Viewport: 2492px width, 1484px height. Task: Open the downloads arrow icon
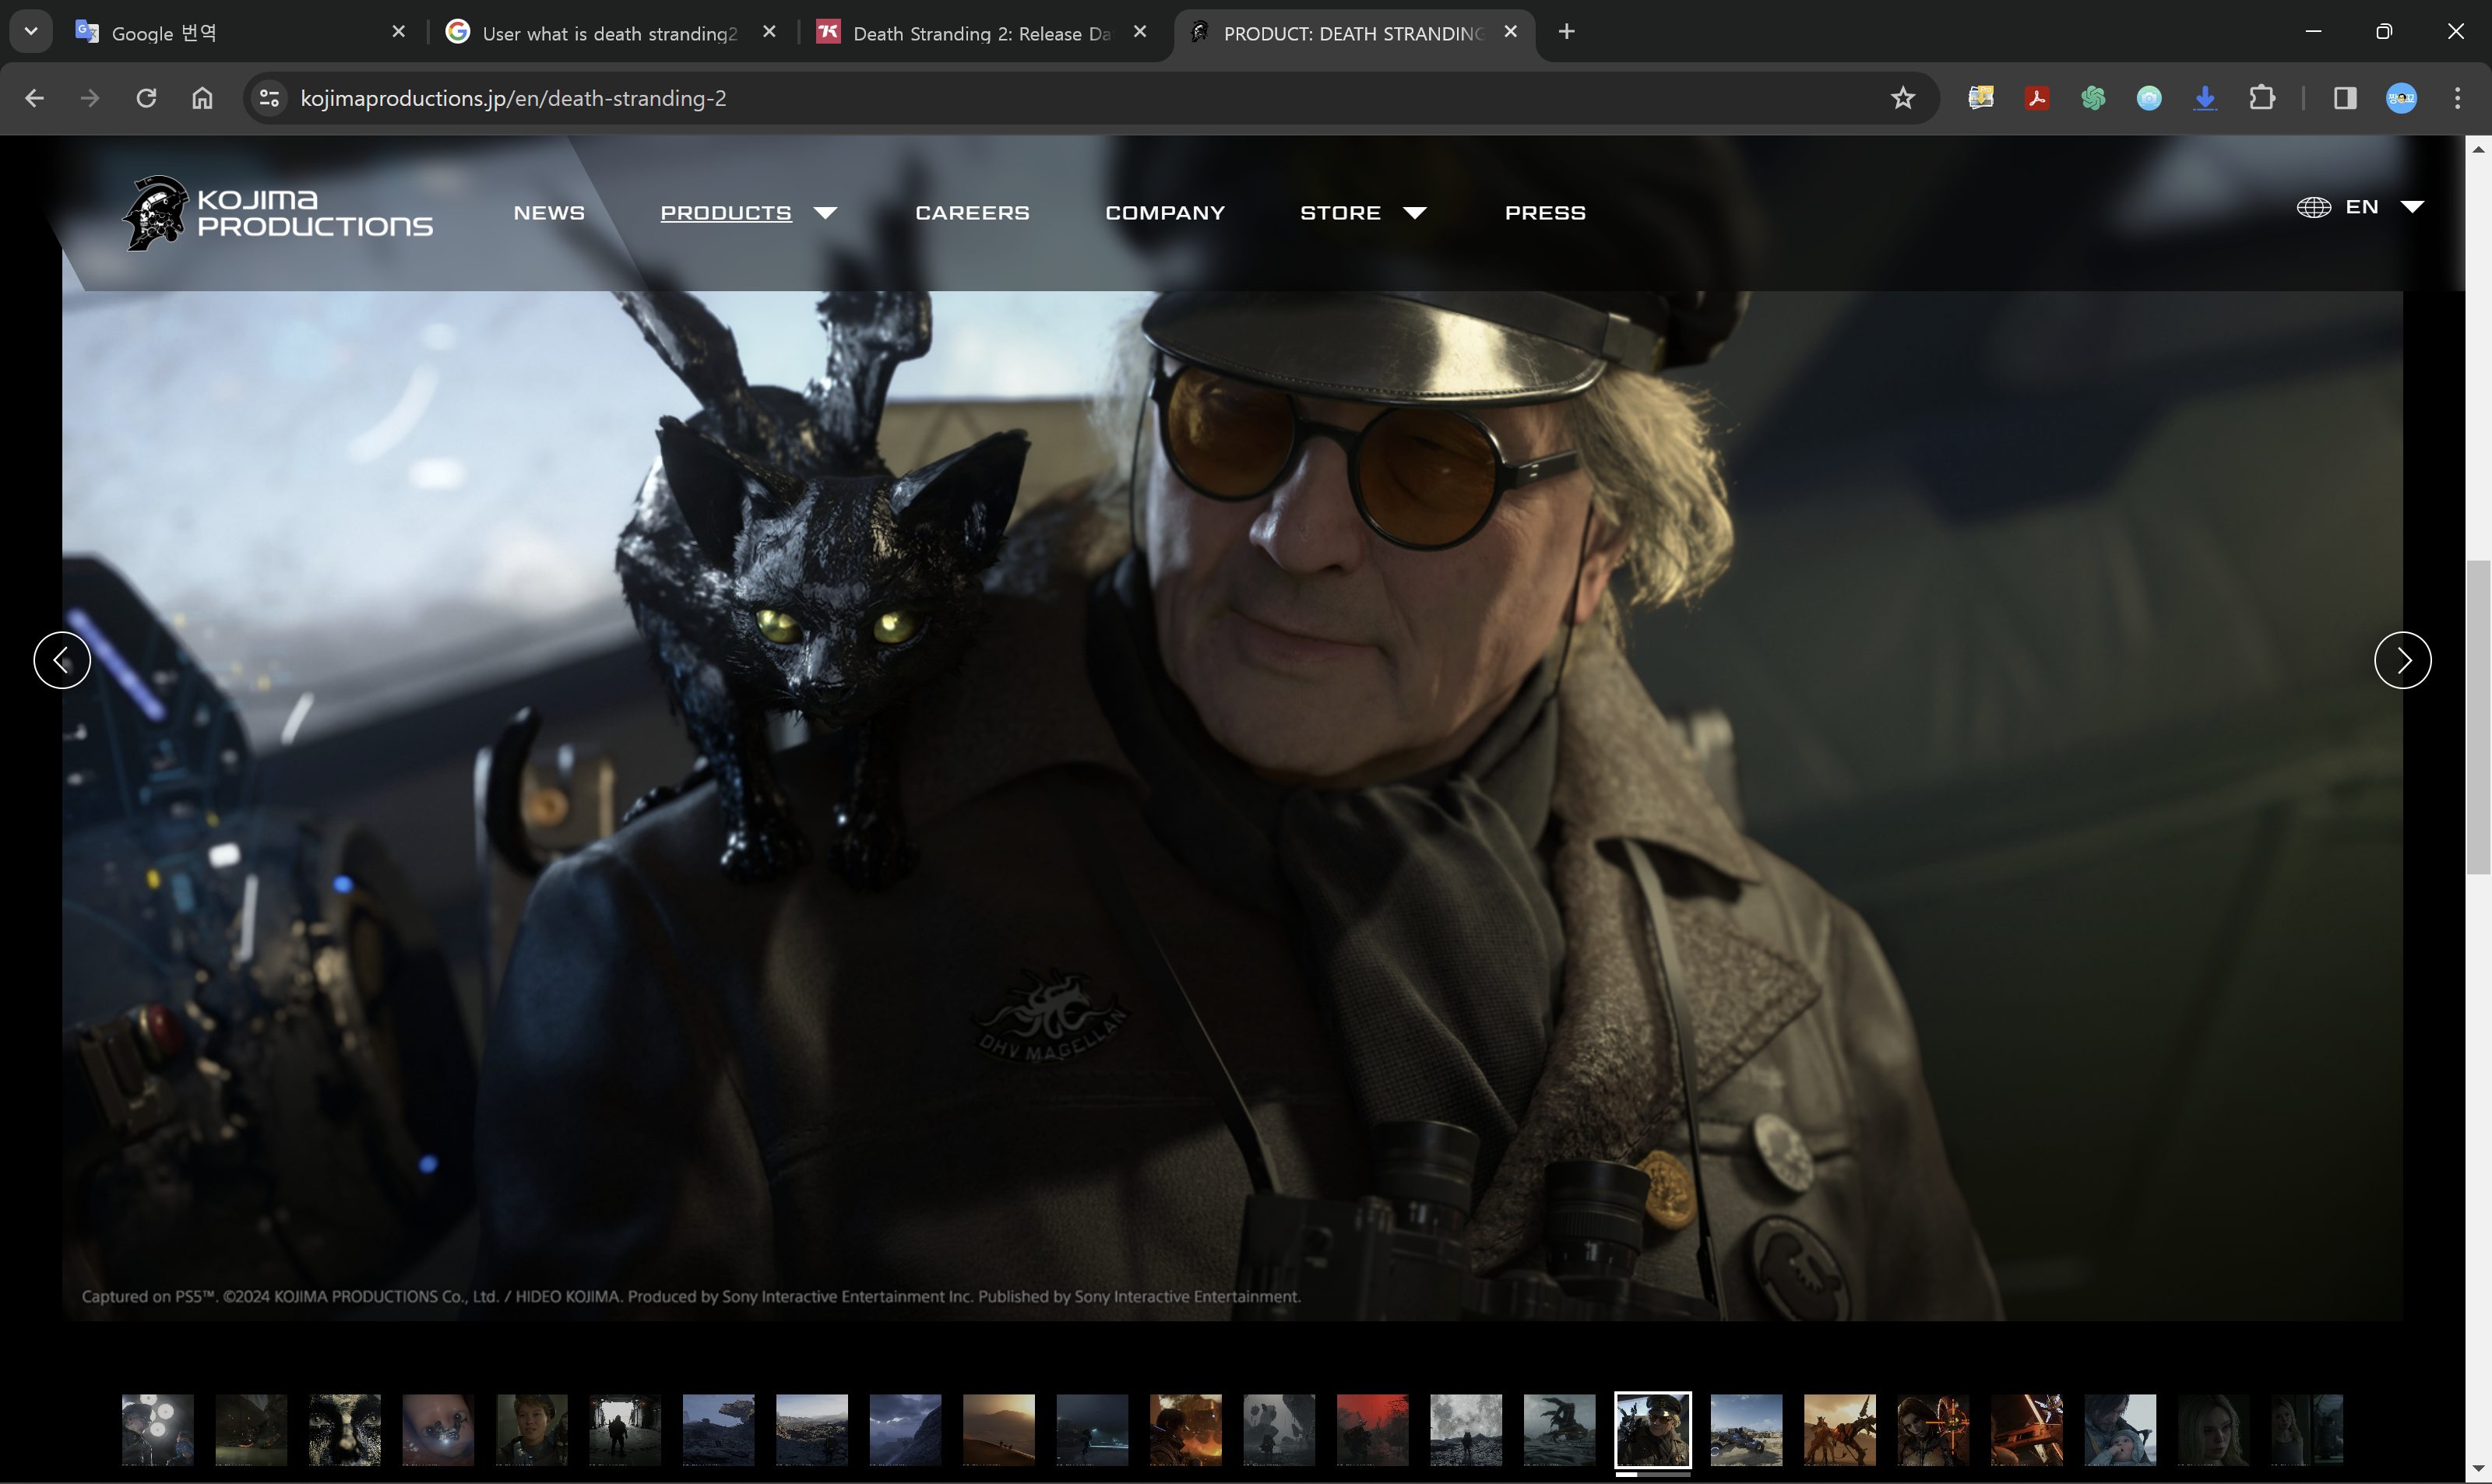click(x=2205, y=98)
